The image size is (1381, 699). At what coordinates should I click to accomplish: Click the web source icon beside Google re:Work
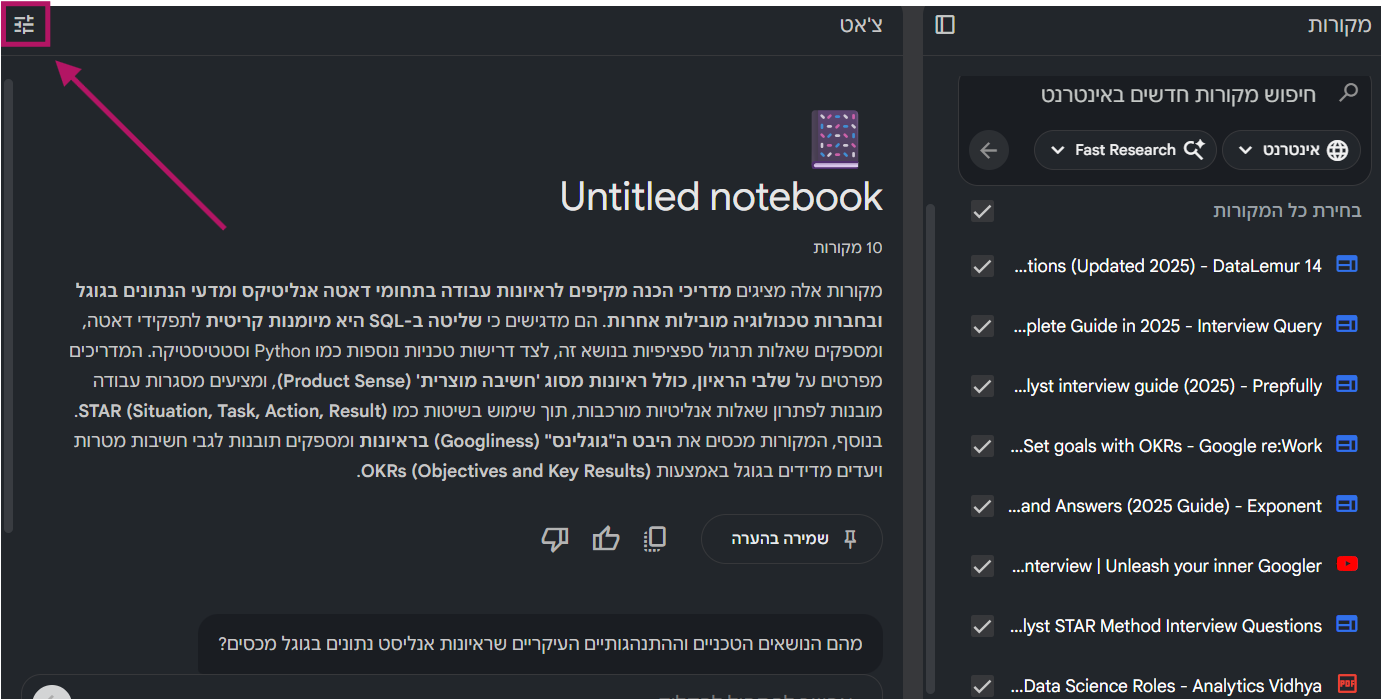tap(1347, 445)
